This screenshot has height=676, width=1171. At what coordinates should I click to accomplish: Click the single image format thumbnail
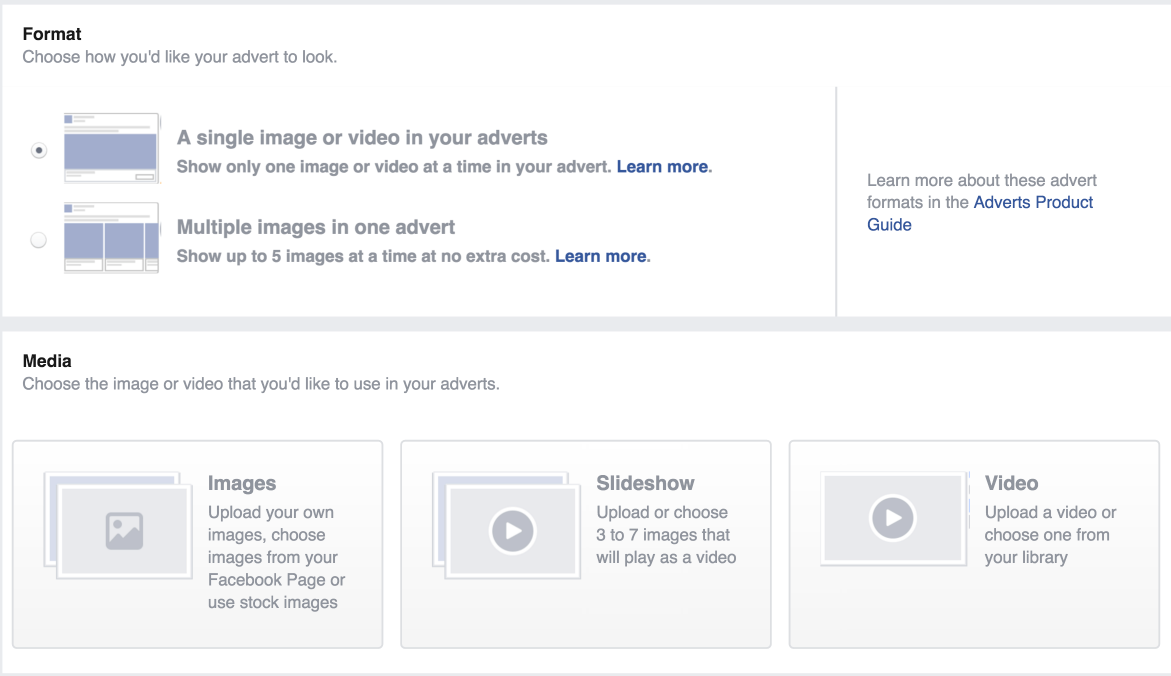pos(111,148)
